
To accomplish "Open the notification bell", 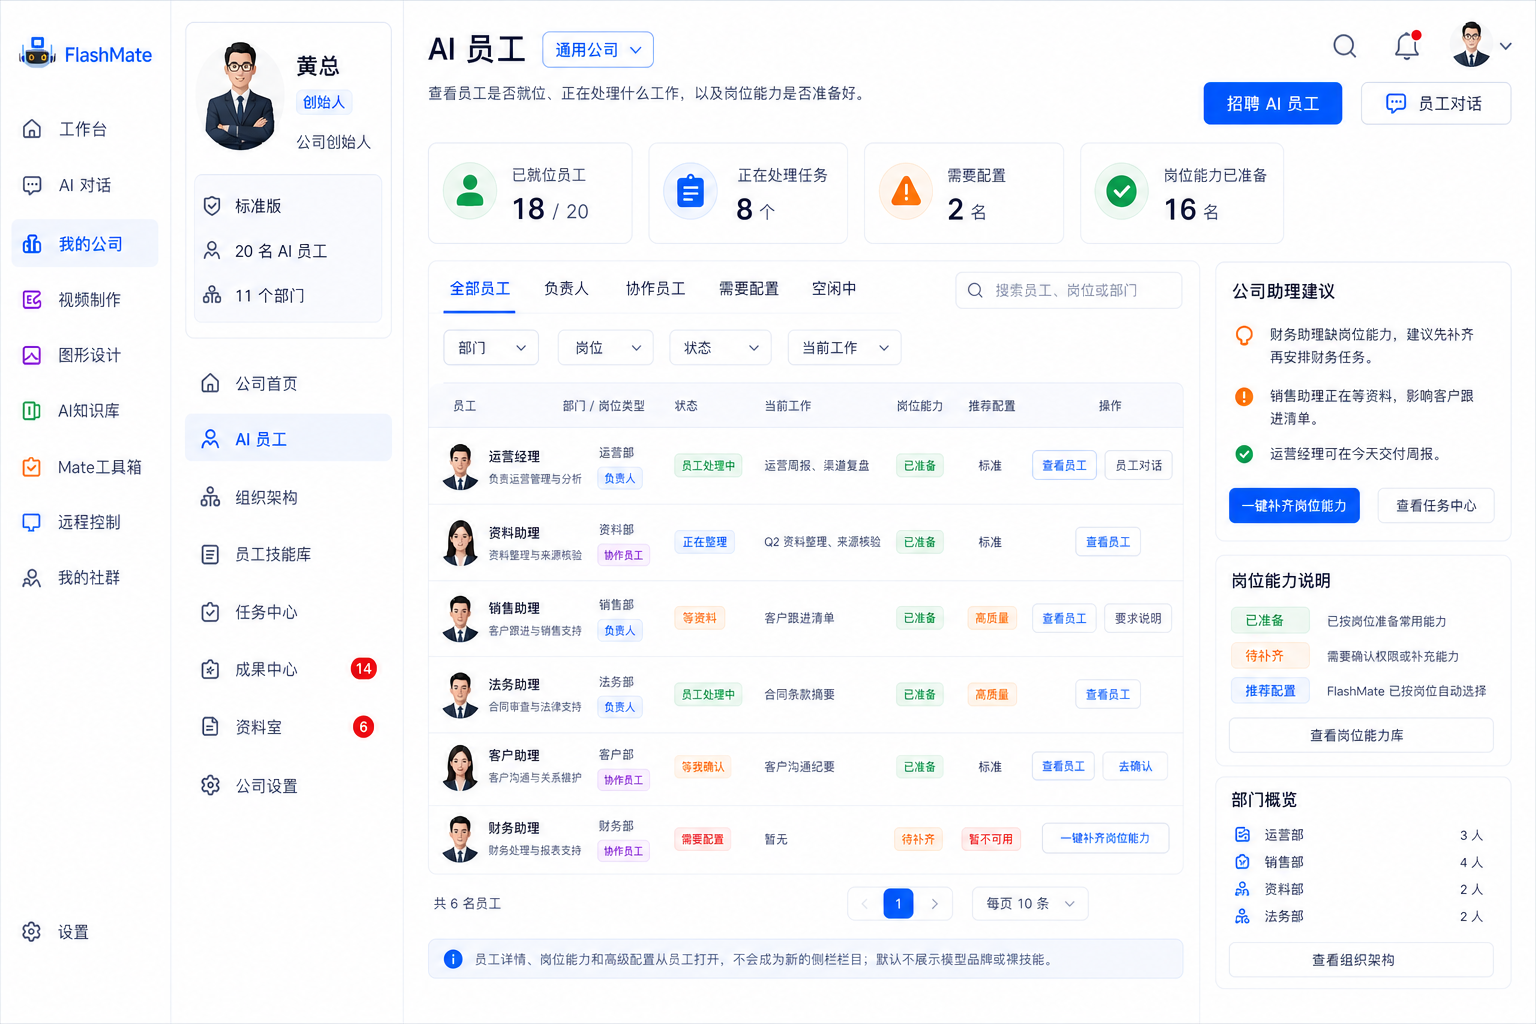I will 1407,46.
